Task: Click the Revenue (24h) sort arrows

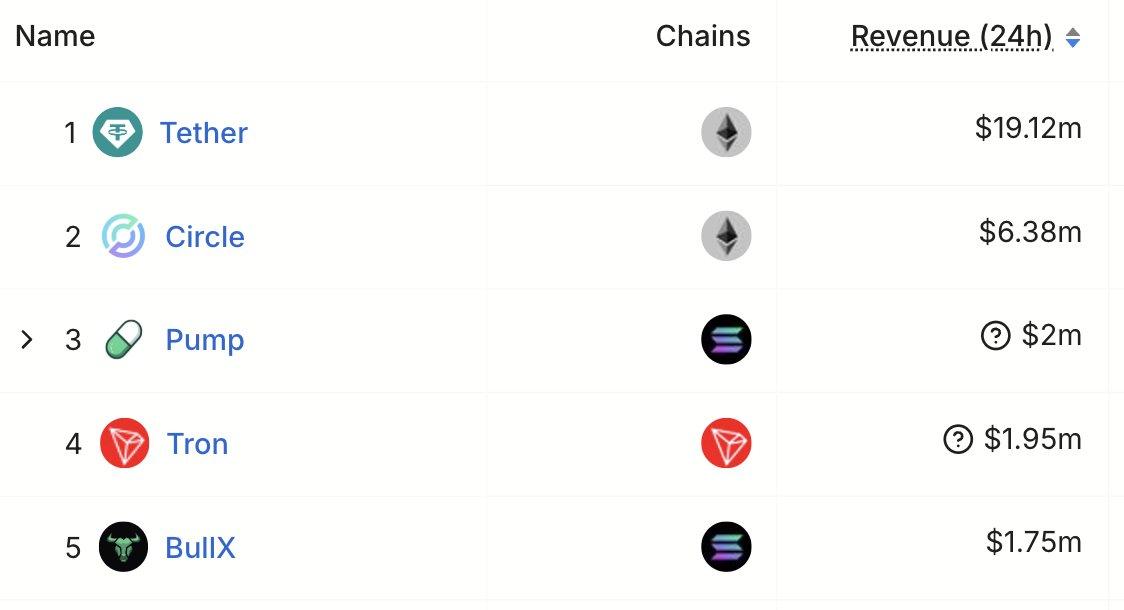Action: [x=1074, y=37]
